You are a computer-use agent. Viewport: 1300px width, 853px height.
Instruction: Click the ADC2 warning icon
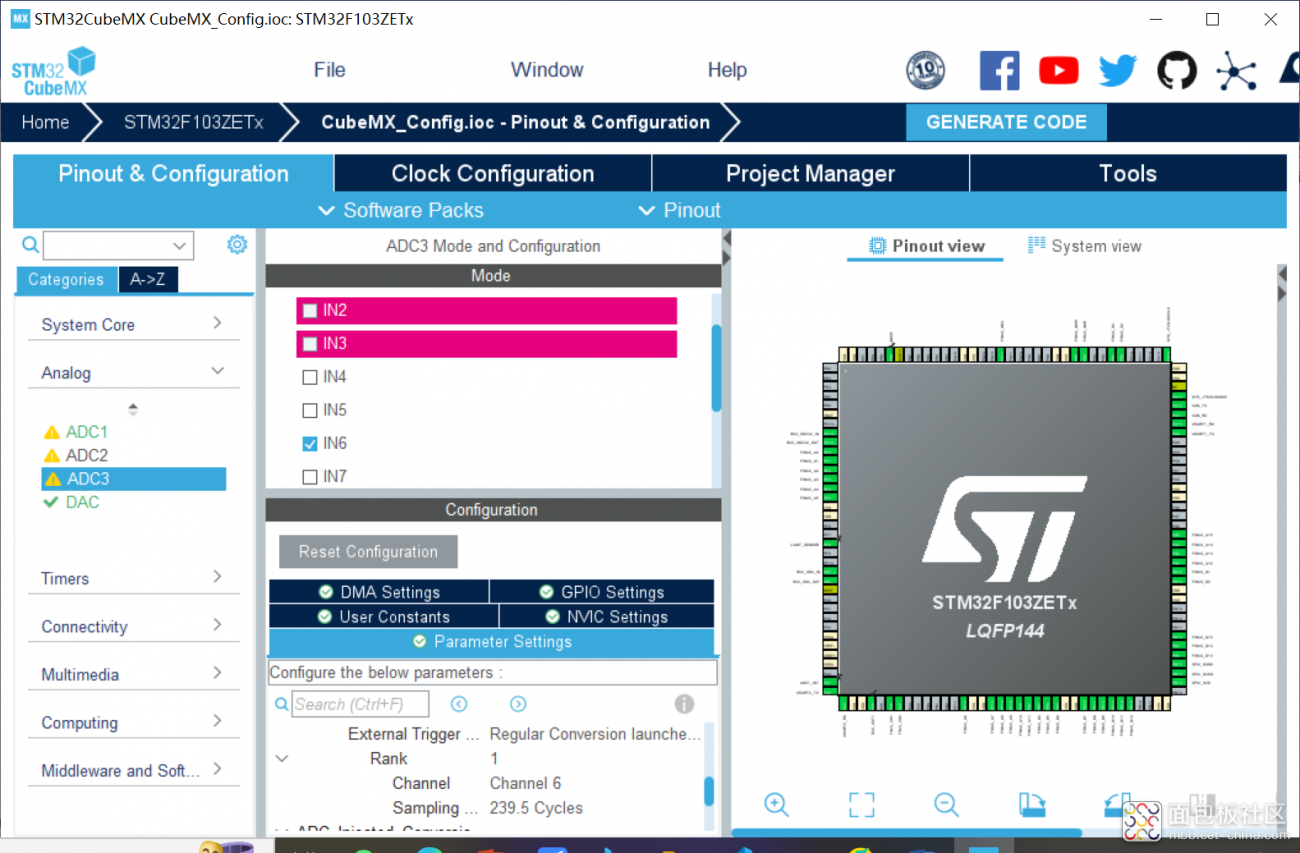tap(52, 456)
